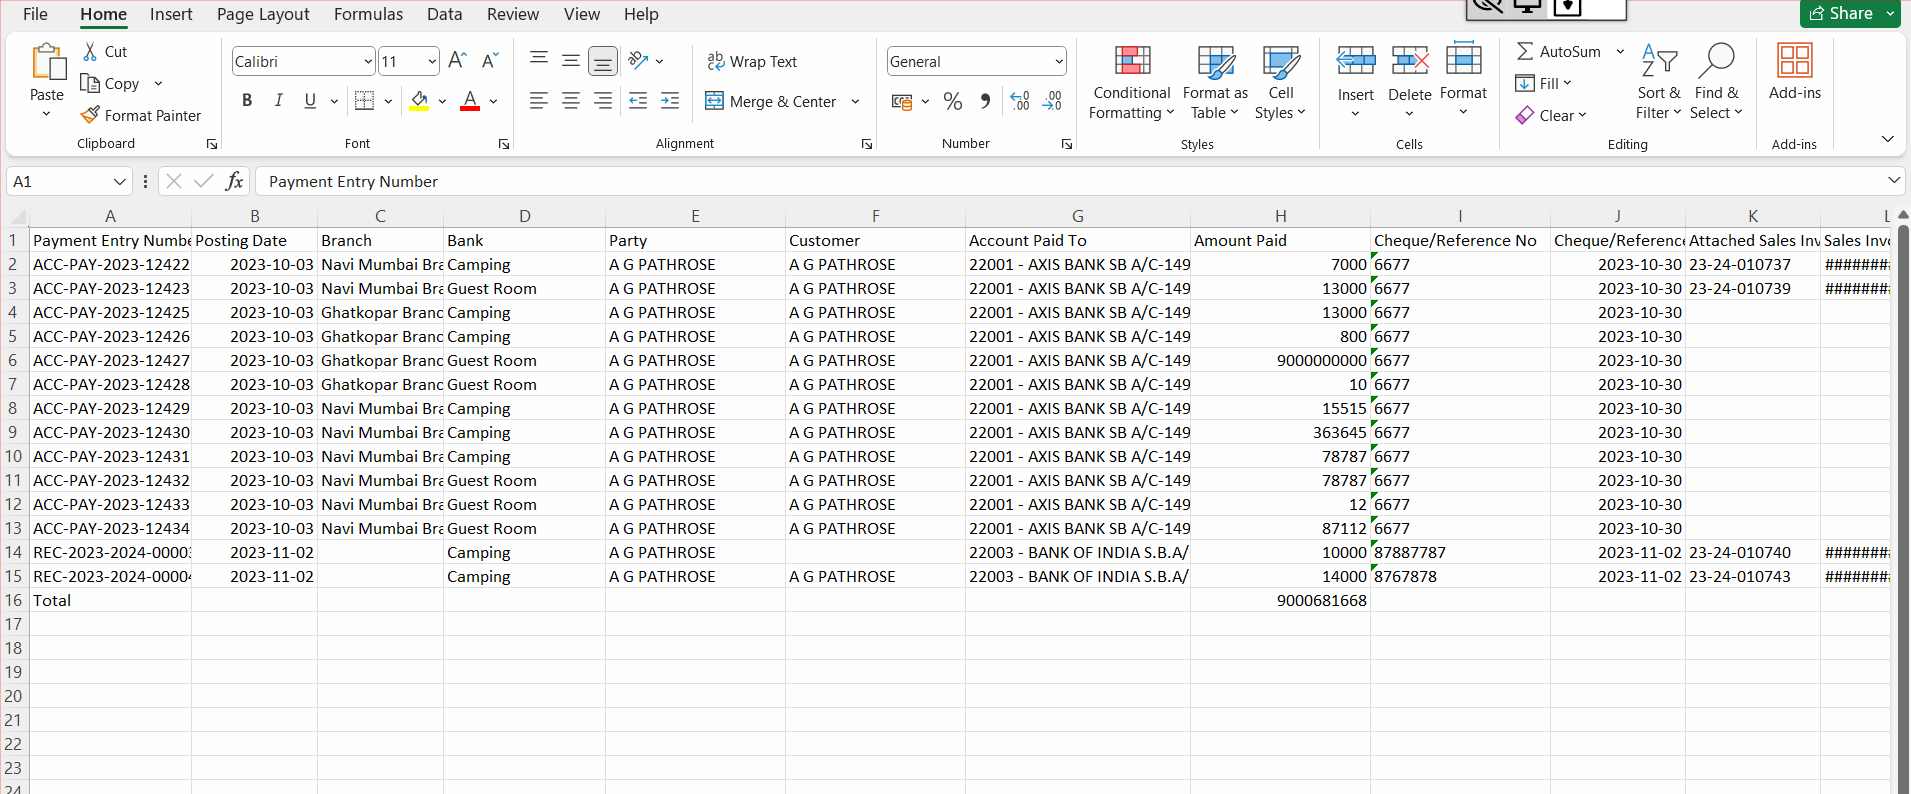Click the Increase Font Size icon
1911x794 pixels.
[457, 61]
